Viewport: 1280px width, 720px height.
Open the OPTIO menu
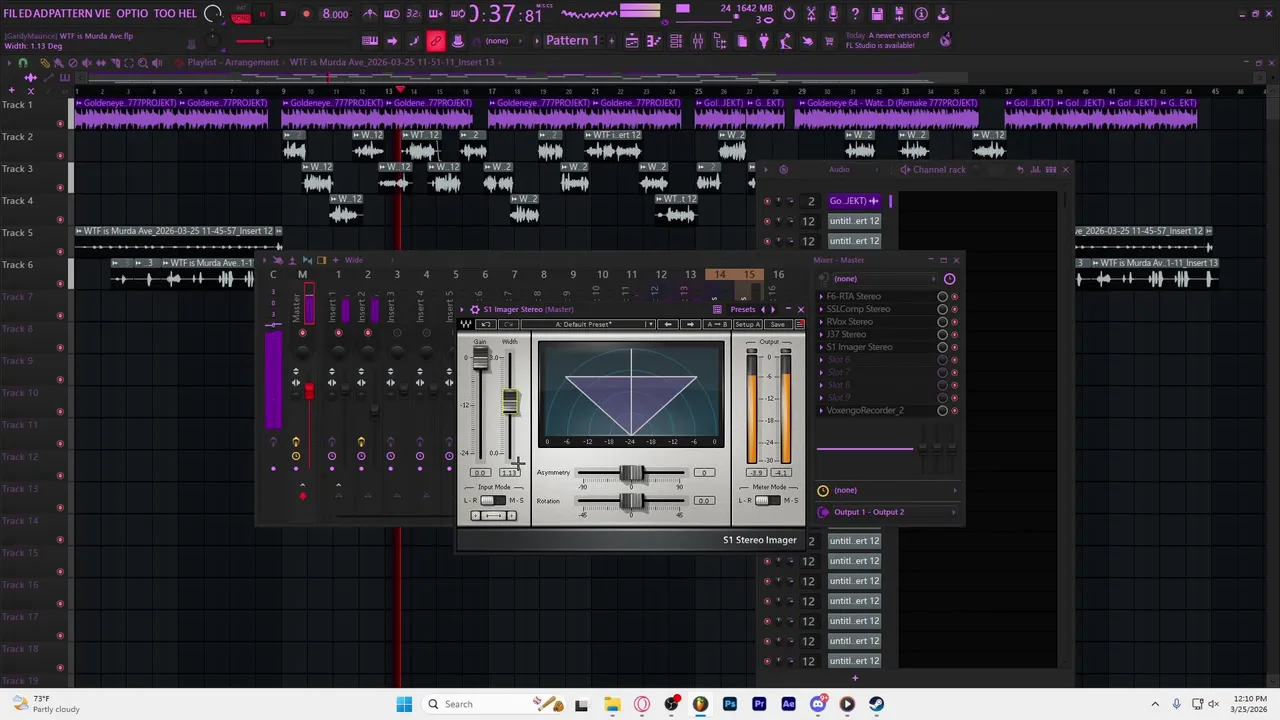pyautogui.click(x=132, y=14)
